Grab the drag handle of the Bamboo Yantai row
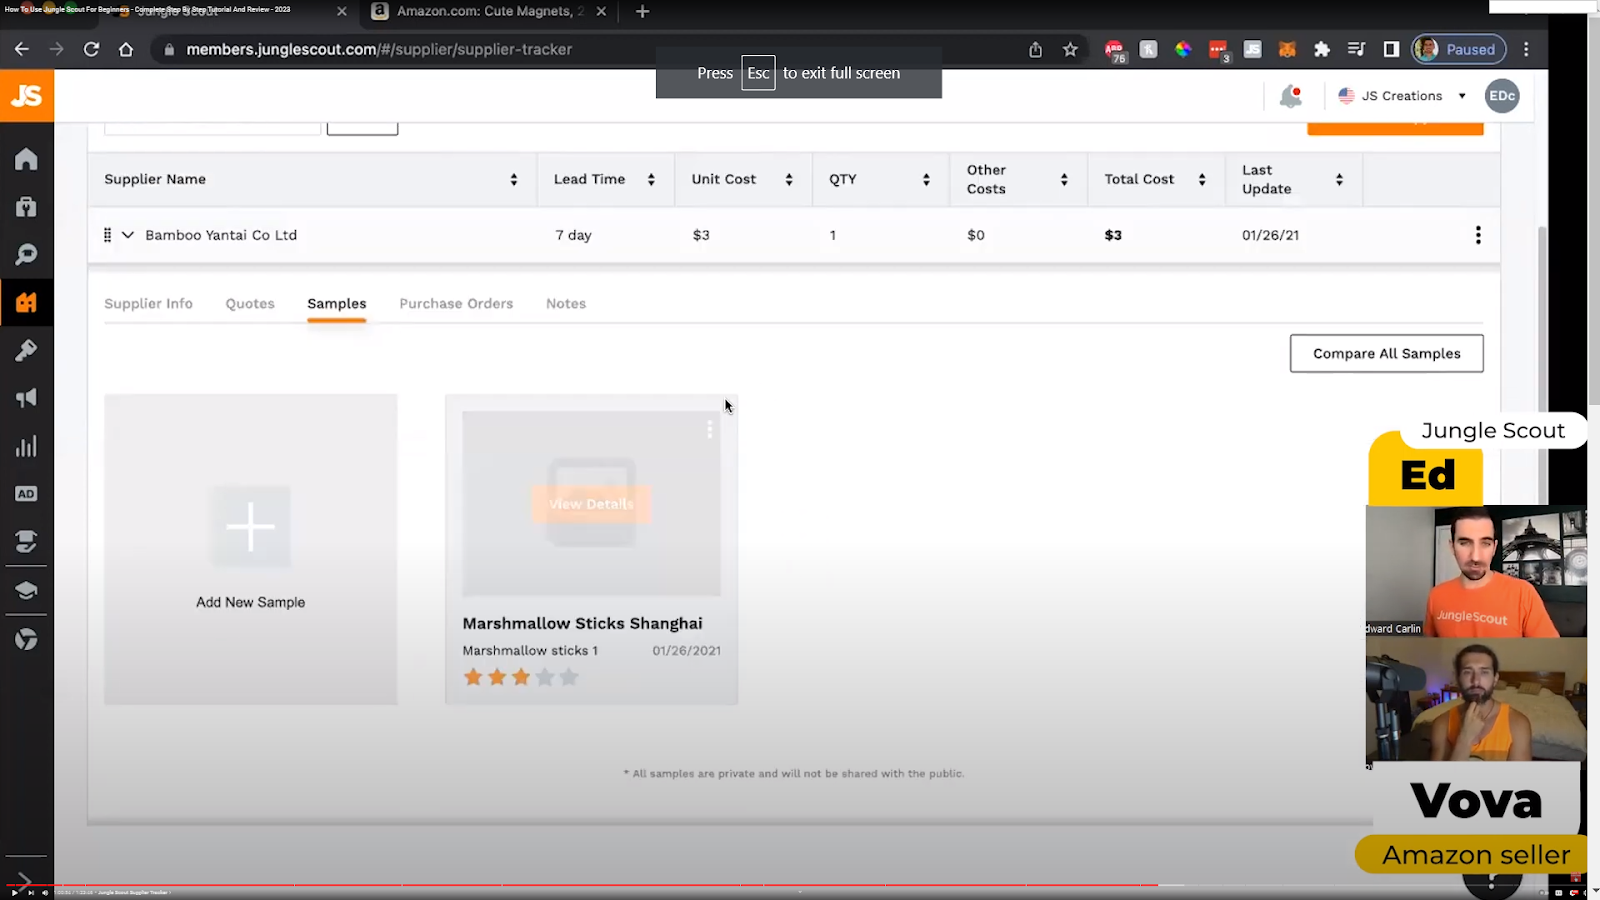Image resolution: width=1600 pixels, height=900 pixels. [x=107, y=235]
